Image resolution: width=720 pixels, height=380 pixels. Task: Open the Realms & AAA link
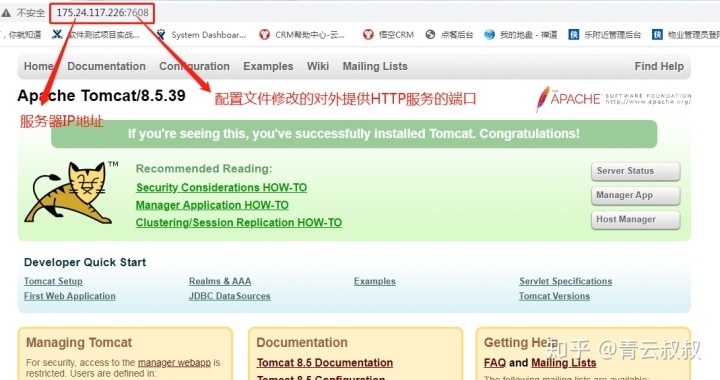click(x=220, y=281)
